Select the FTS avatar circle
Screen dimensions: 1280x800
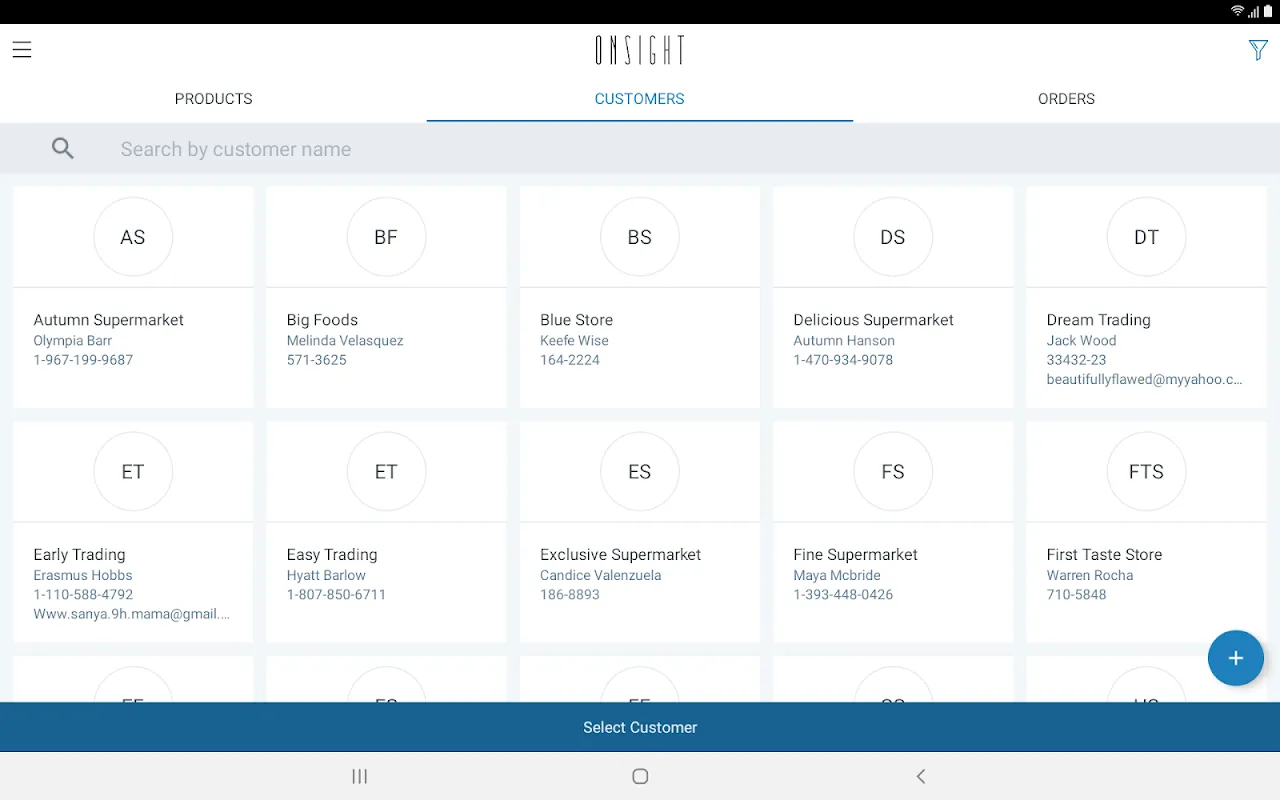(x=1146, y=472)
